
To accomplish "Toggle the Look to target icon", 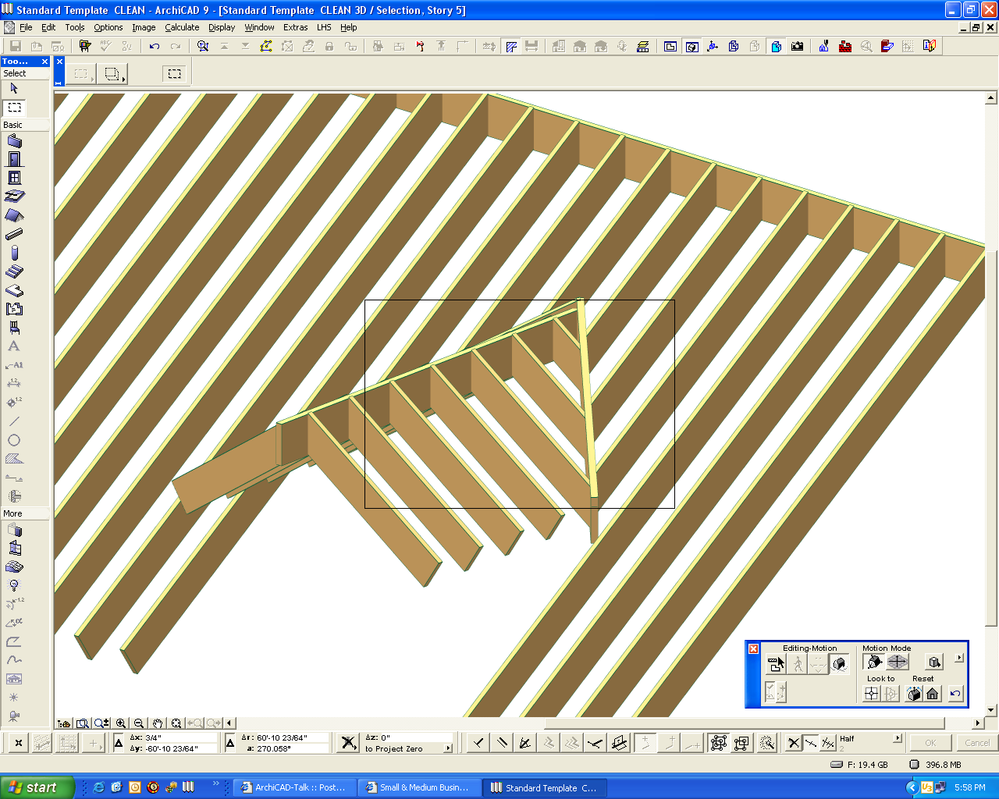I will (872, 694).
